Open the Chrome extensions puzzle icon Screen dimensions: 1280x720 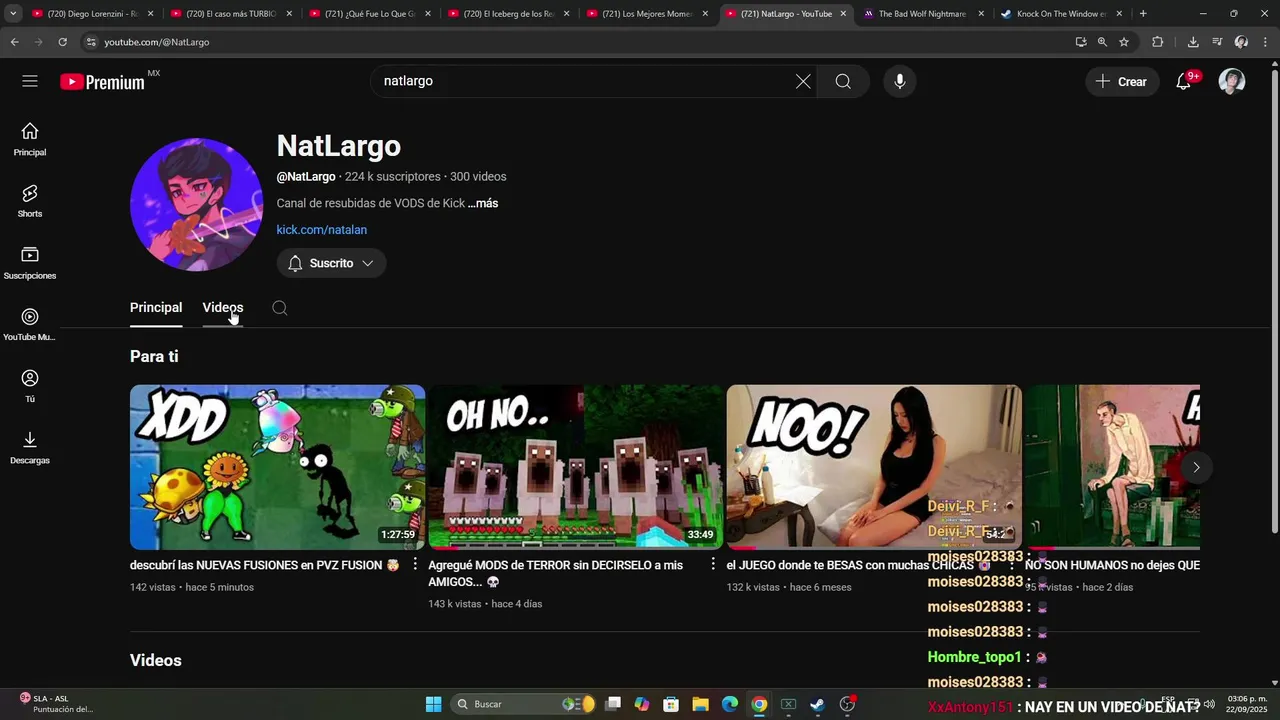pyautogui.click(x=1158, y=42)
